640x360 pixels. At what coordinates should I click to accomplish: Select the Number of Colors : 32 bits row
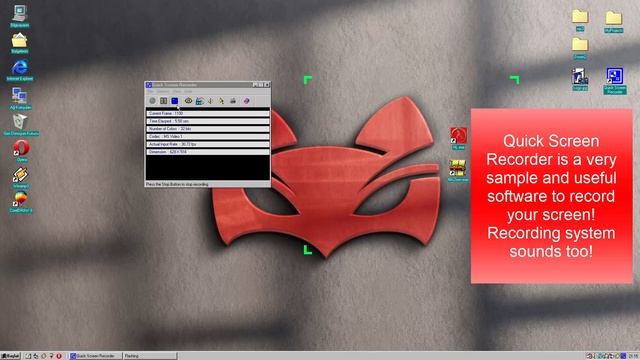point(208,129)
